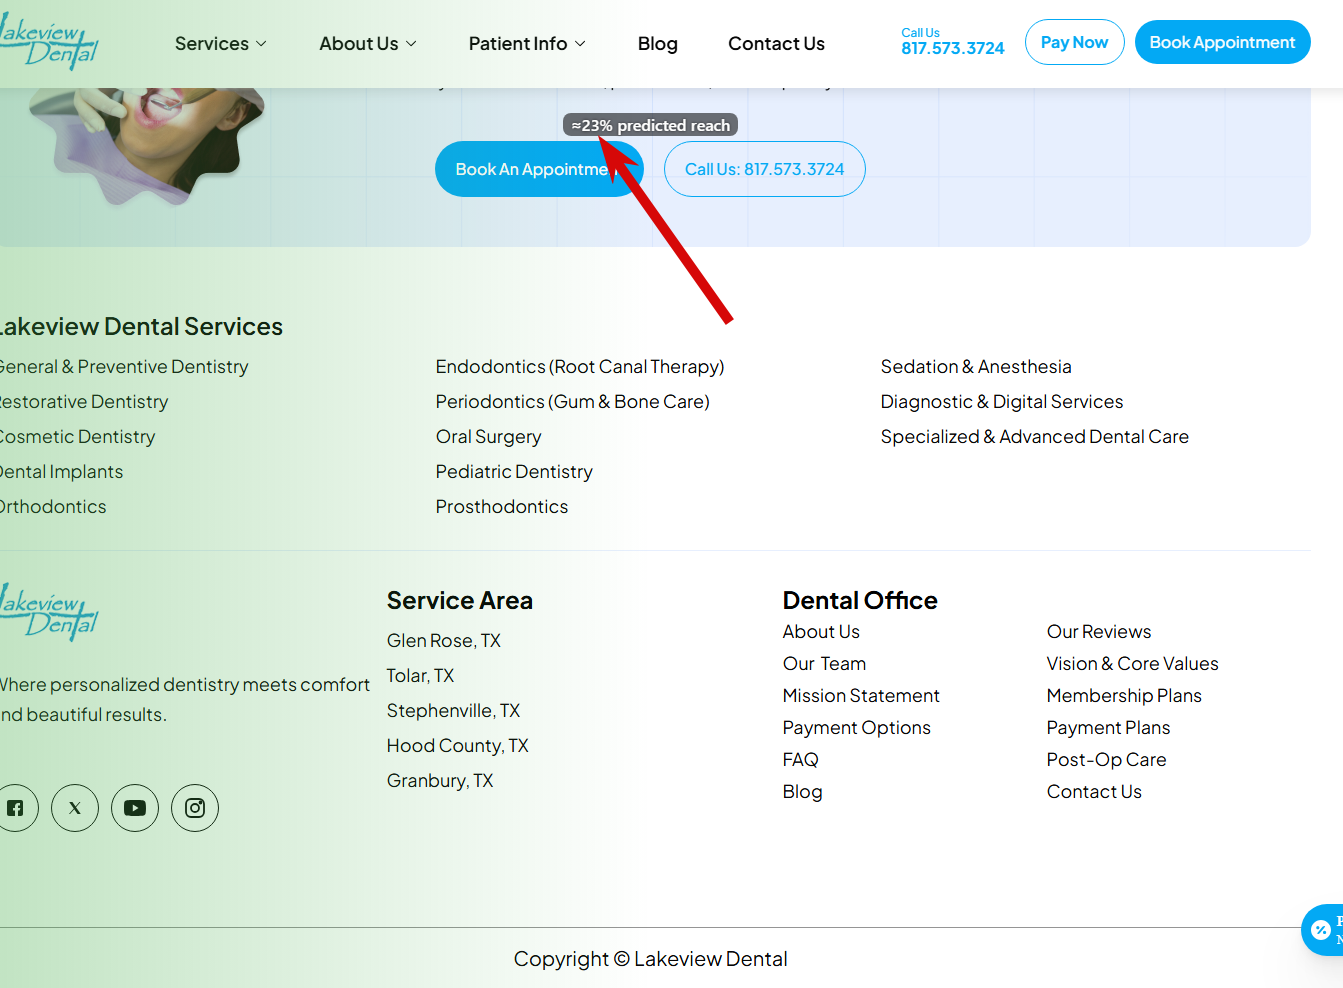Open Contact Us in the top navigation
The height and width of the screenshot is (988, 1343).
776,44
